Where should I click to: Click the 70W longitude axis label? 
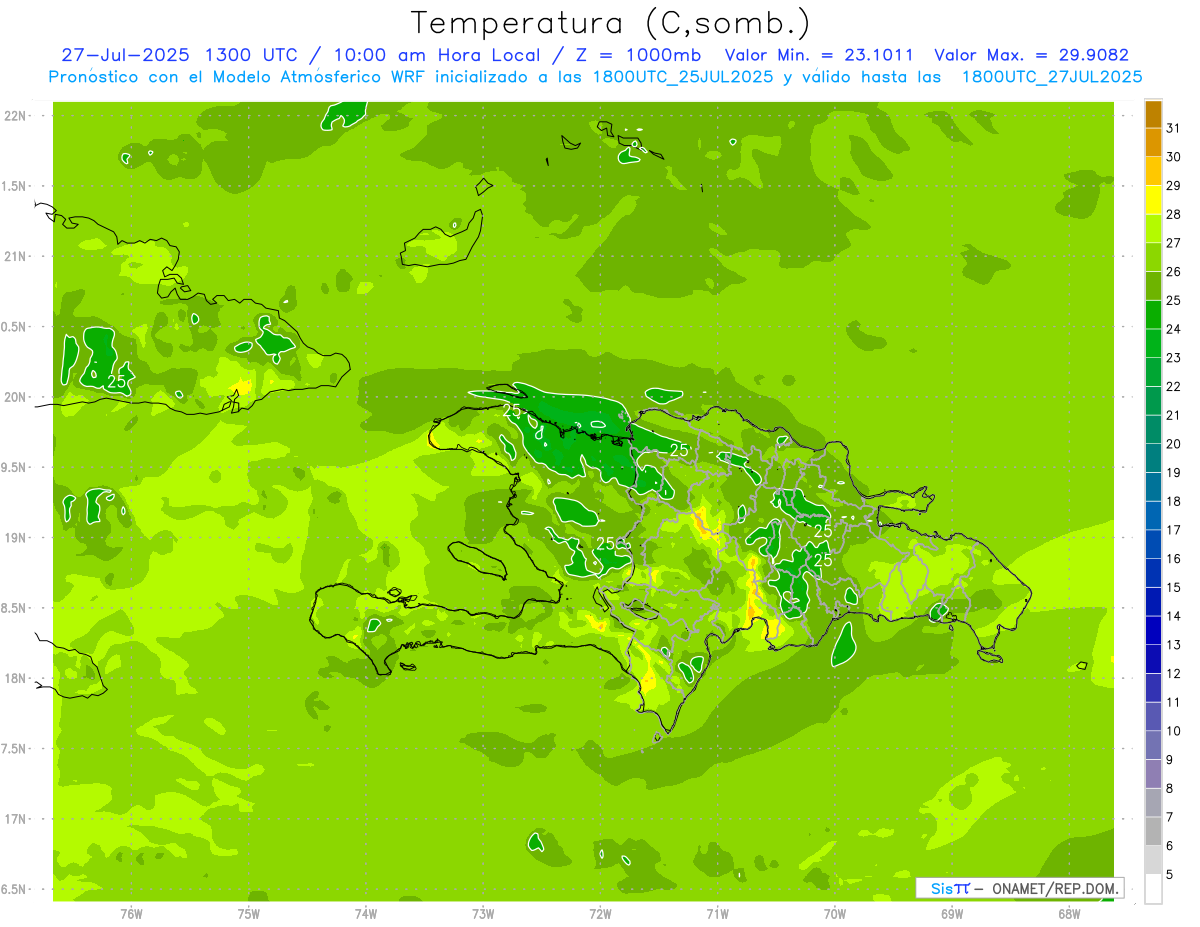[835, 914]
